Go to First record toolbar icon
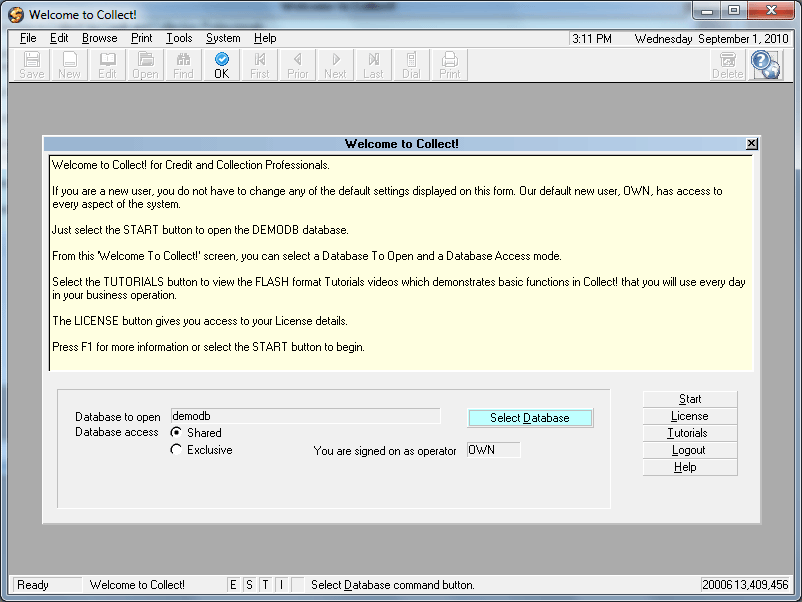This screenshot has height=602, width=802. (x=259, y=65)
